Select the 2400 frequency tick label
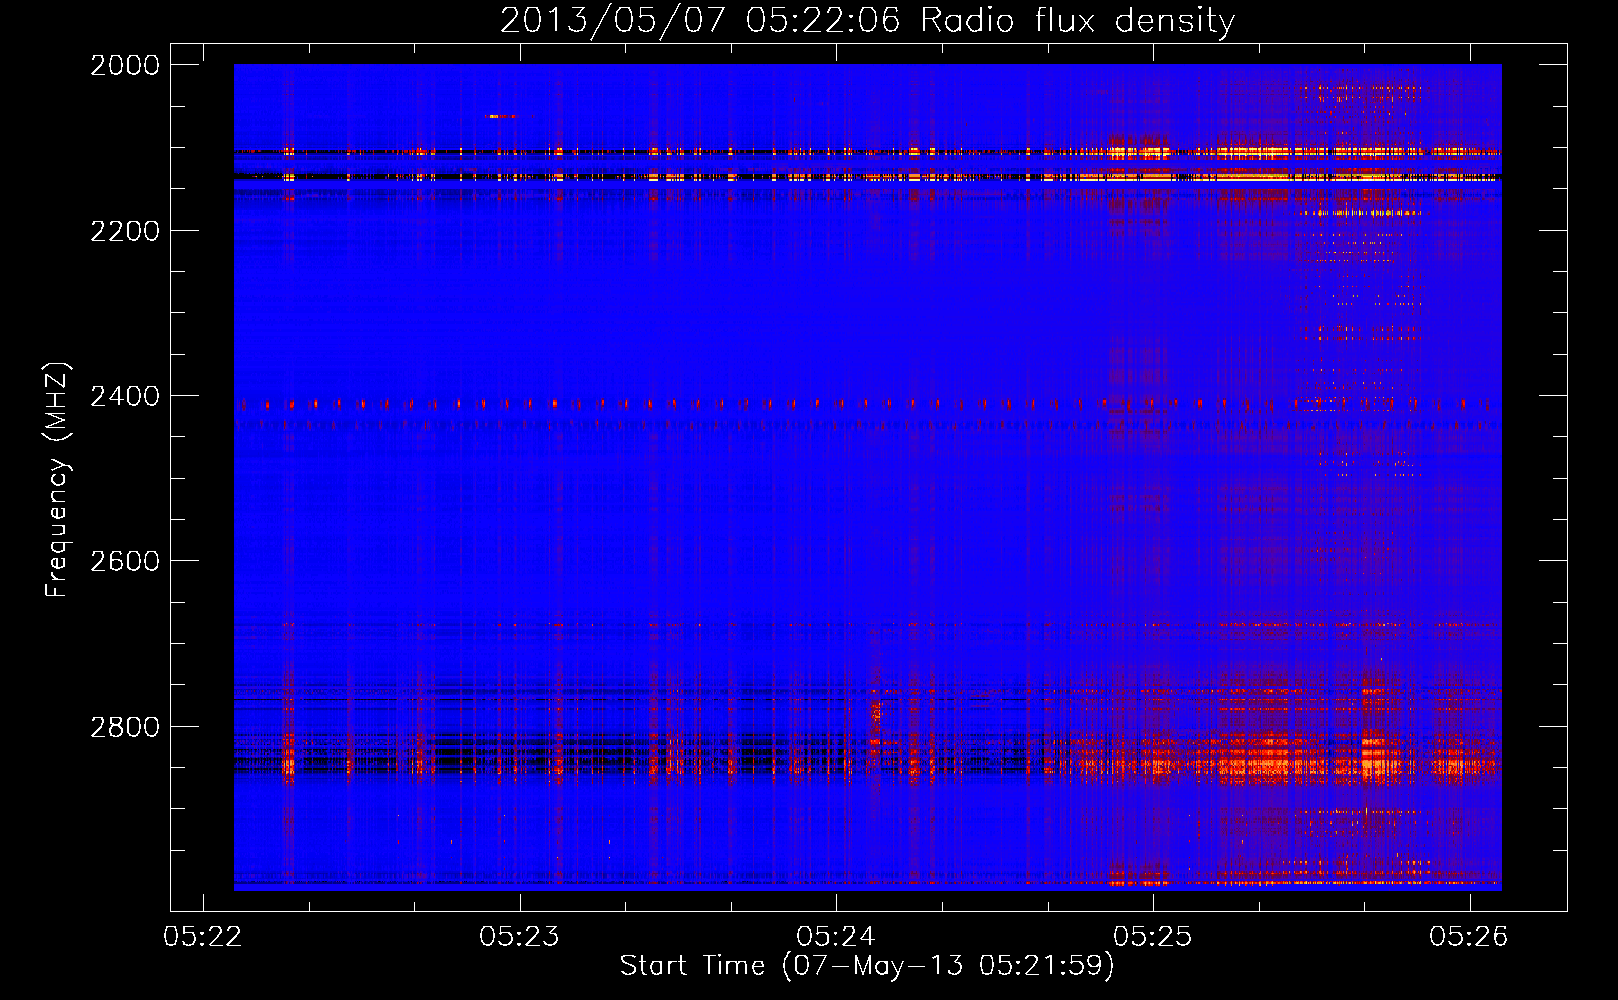 click(125, 397)
